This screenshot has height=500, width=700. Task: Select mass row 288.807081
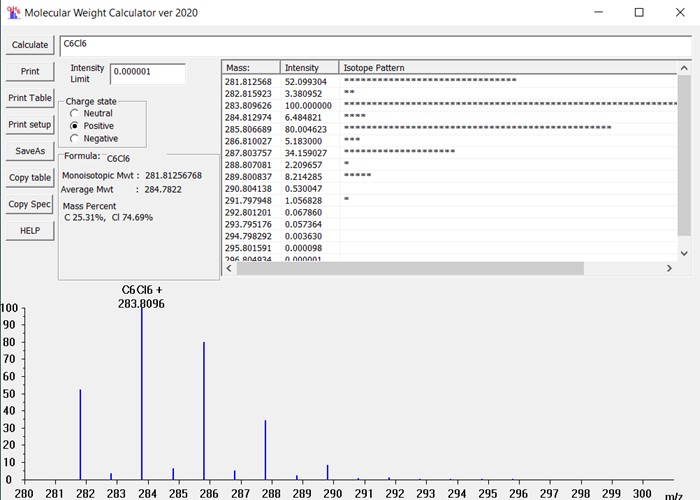450,165
